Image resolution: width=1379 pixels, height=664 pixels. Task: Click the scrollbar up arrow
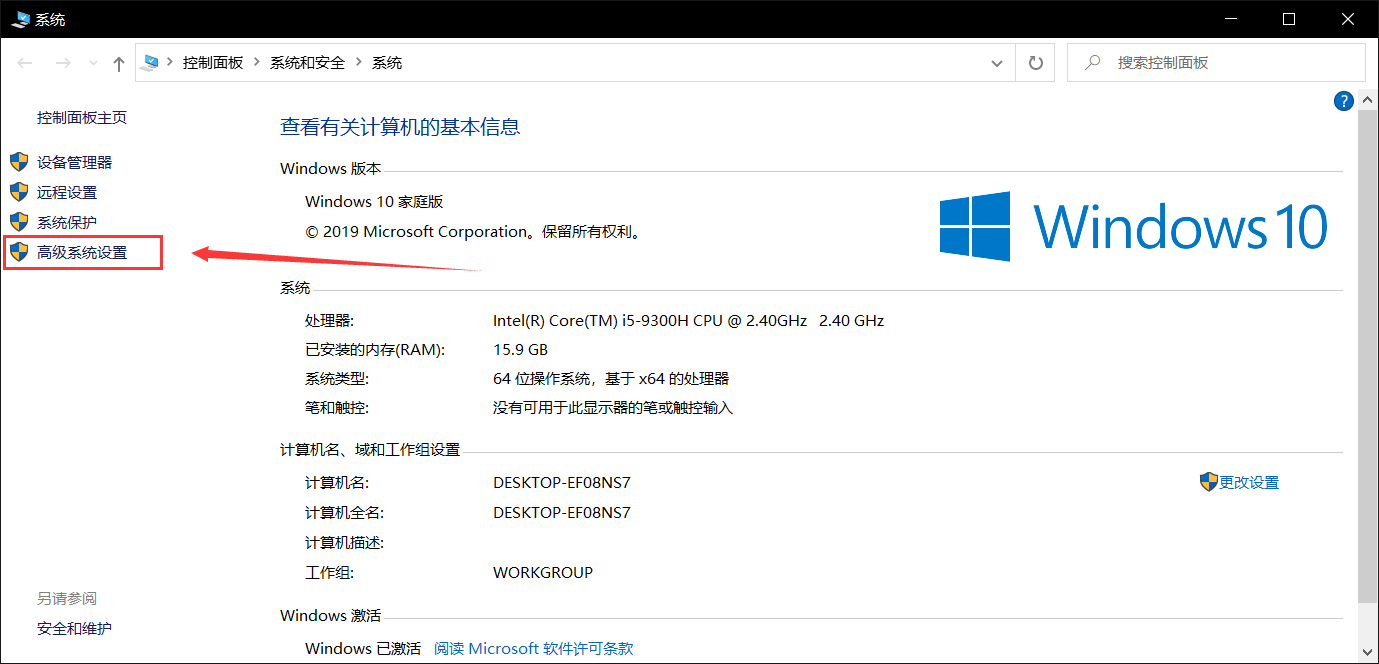[x=1366, y=99]
